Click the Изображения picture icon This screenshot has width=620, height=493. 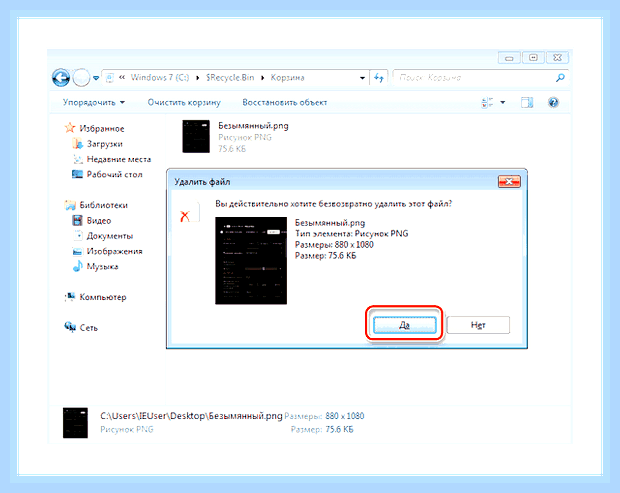(x=78, y=251)
